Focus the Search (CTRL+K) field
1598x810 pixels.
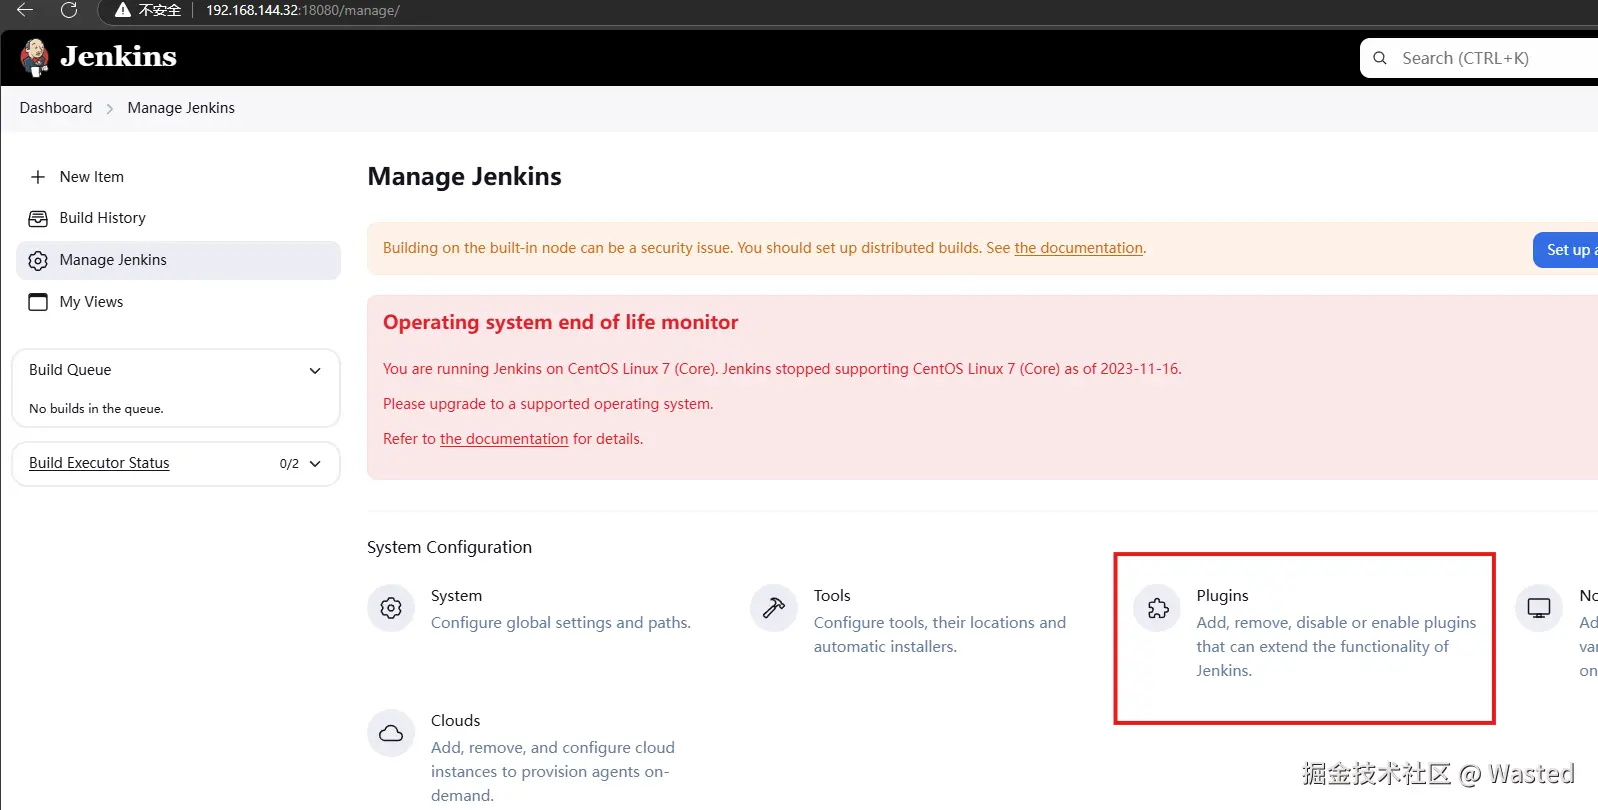[1480, 58]
